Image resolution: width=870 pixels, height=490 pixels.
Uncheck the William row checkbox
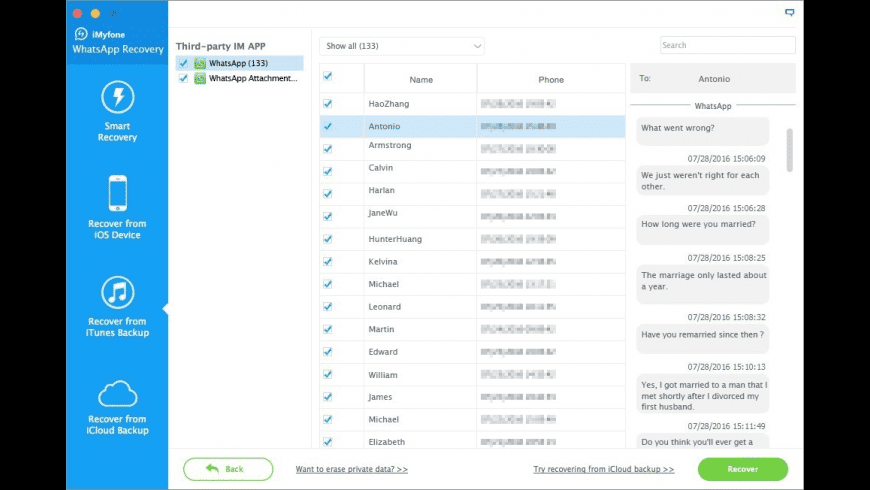coord(327,375)
